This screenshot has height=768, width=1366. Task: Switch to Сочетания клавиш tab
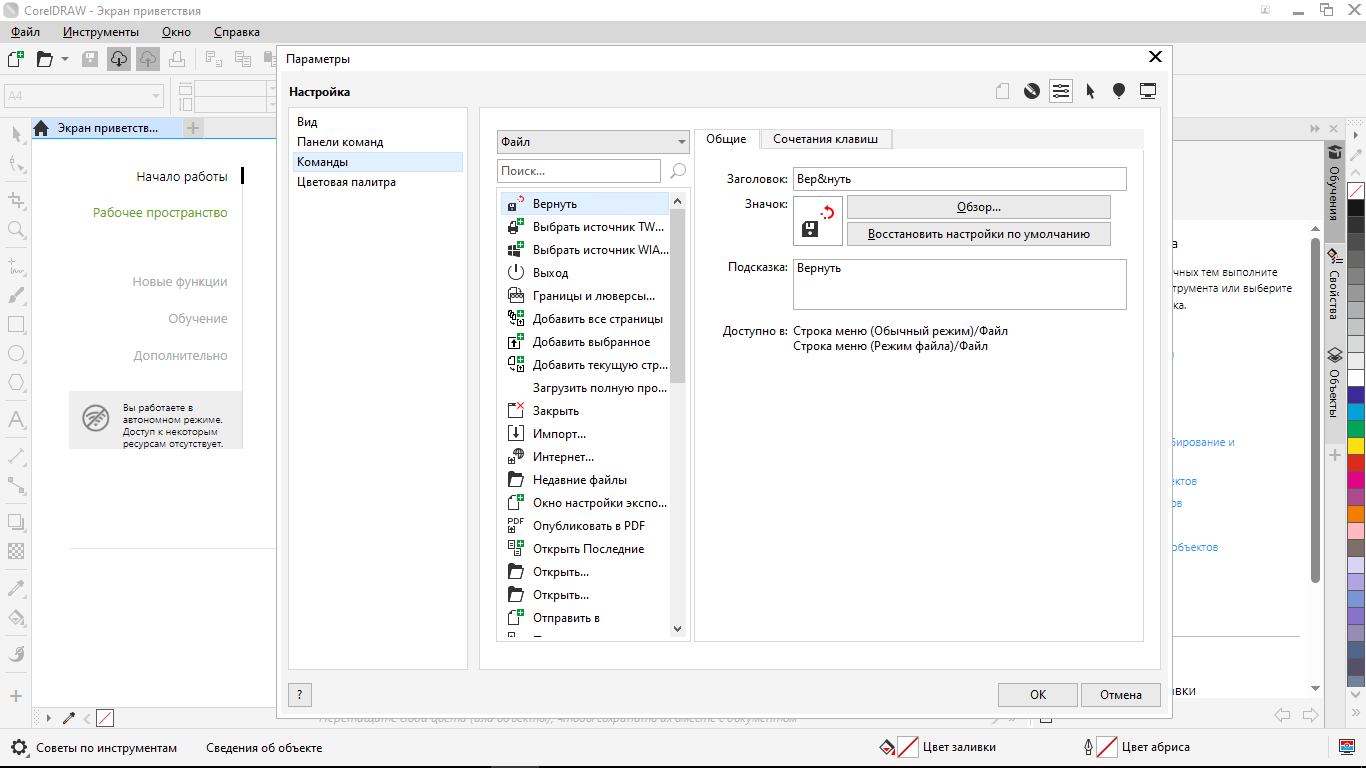825,139
